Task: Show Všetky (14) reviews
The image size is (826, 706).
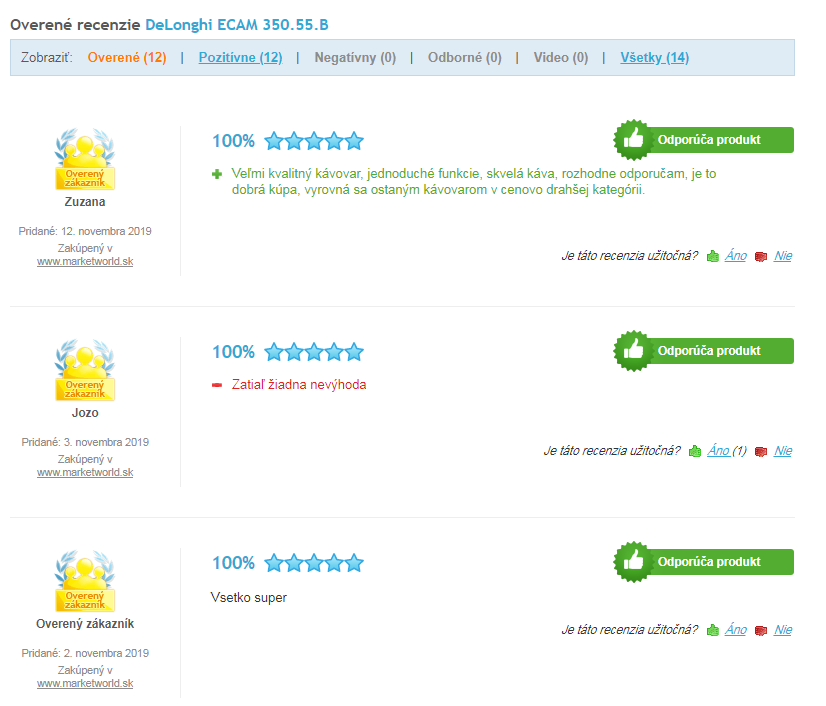Action: (x=654, y=57)
